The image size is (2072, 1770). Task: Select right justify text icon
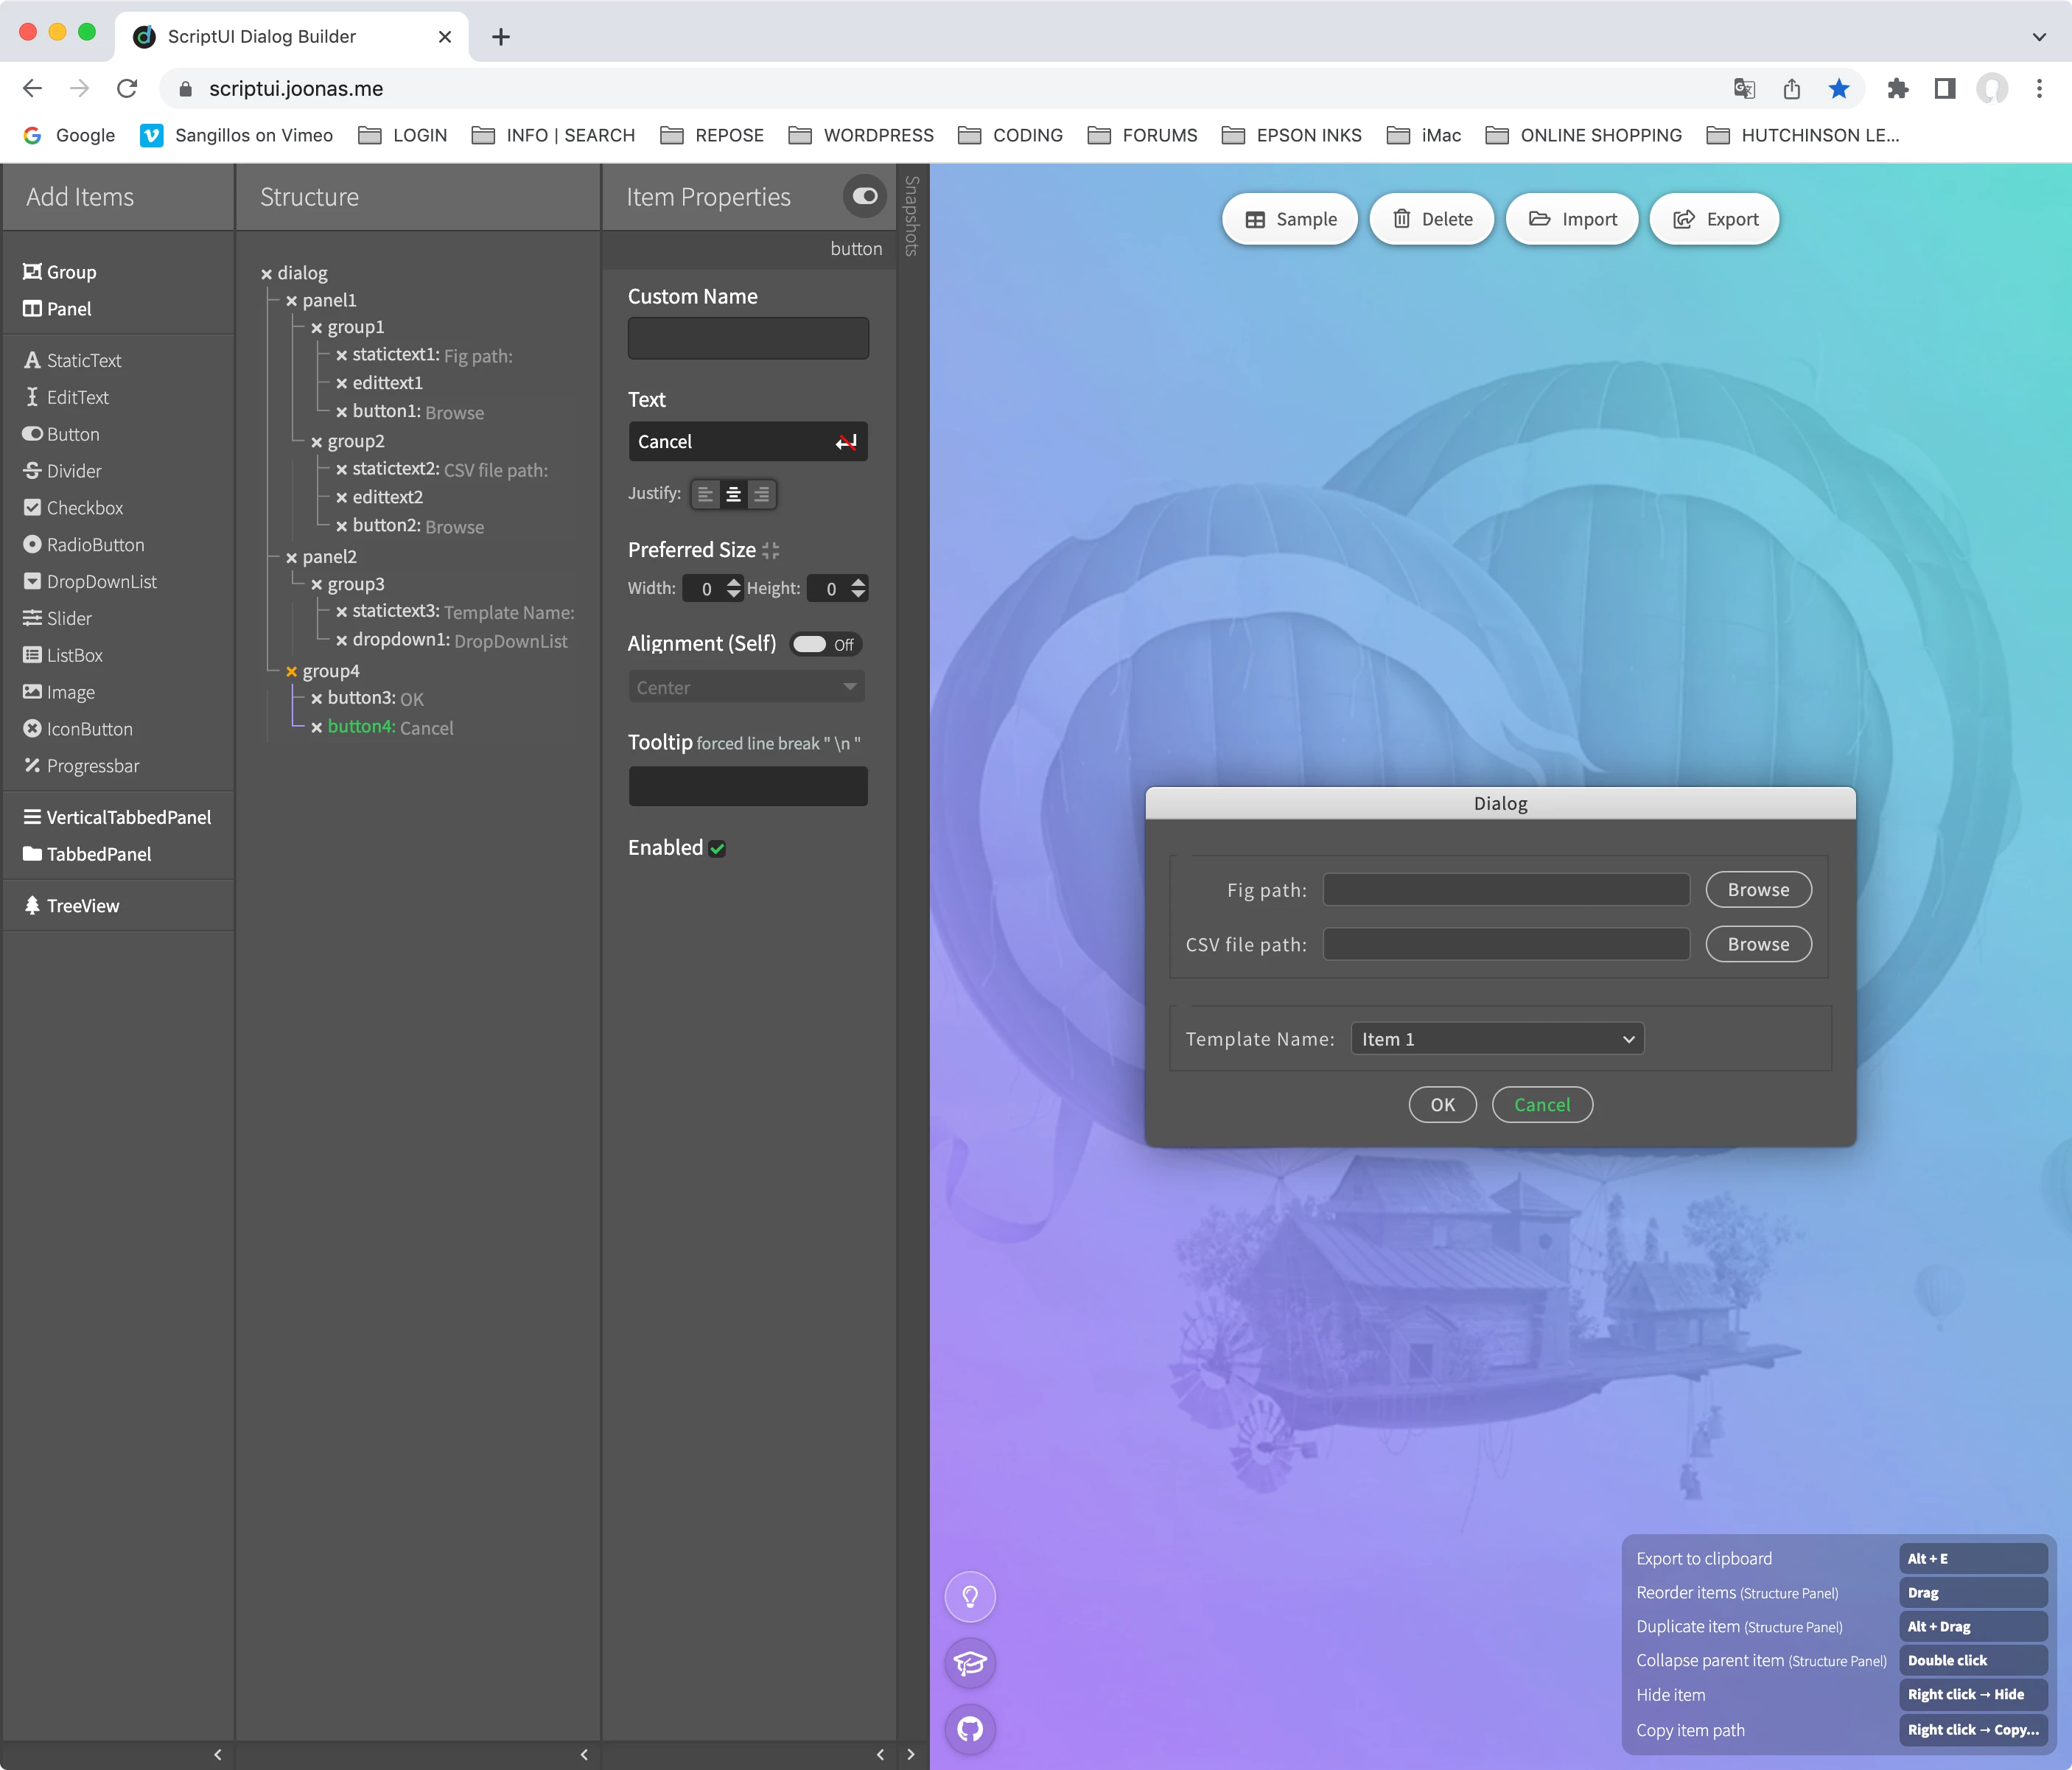[761, 494]
